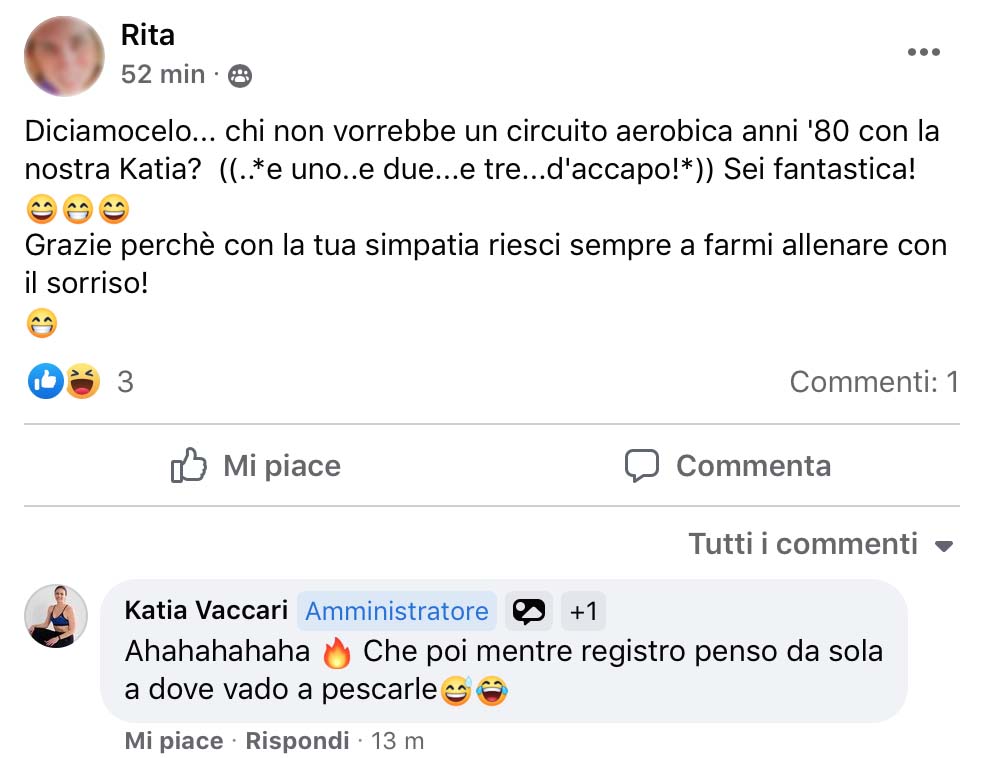The height and width of the screenshot is (758, 984).
Task: Open the comment's 13 m timestamp
Action: (397, 741)
